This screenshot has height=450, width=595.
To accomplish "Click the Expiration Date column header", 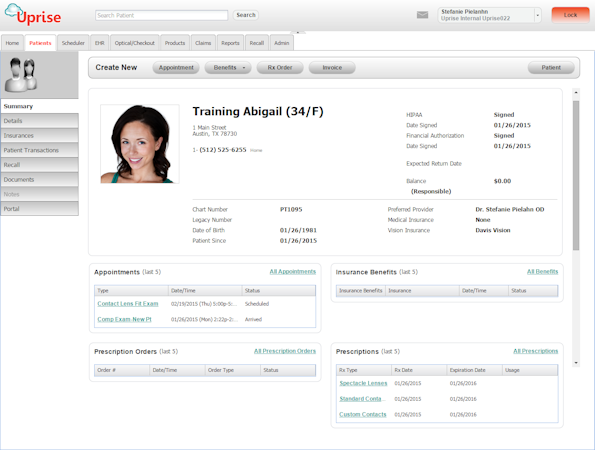I will [474, 370].
